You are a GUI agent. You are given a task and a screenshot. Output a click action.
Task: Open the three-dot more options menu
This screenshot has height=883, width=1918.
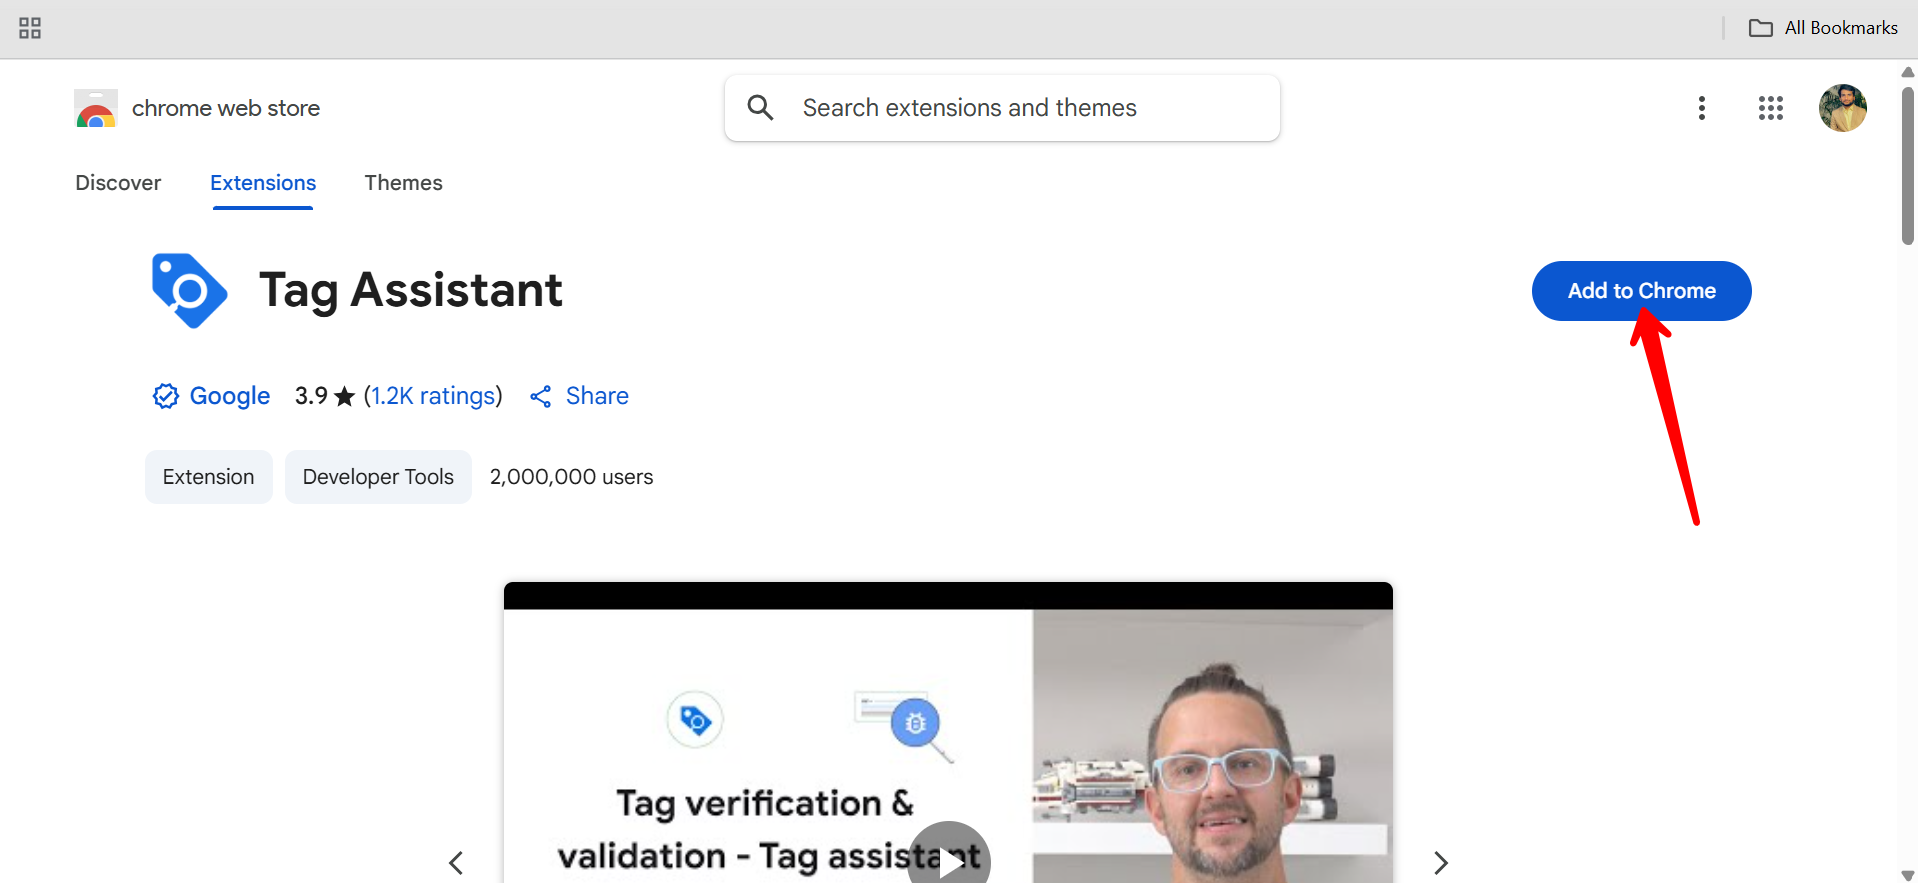[1701, 108]
